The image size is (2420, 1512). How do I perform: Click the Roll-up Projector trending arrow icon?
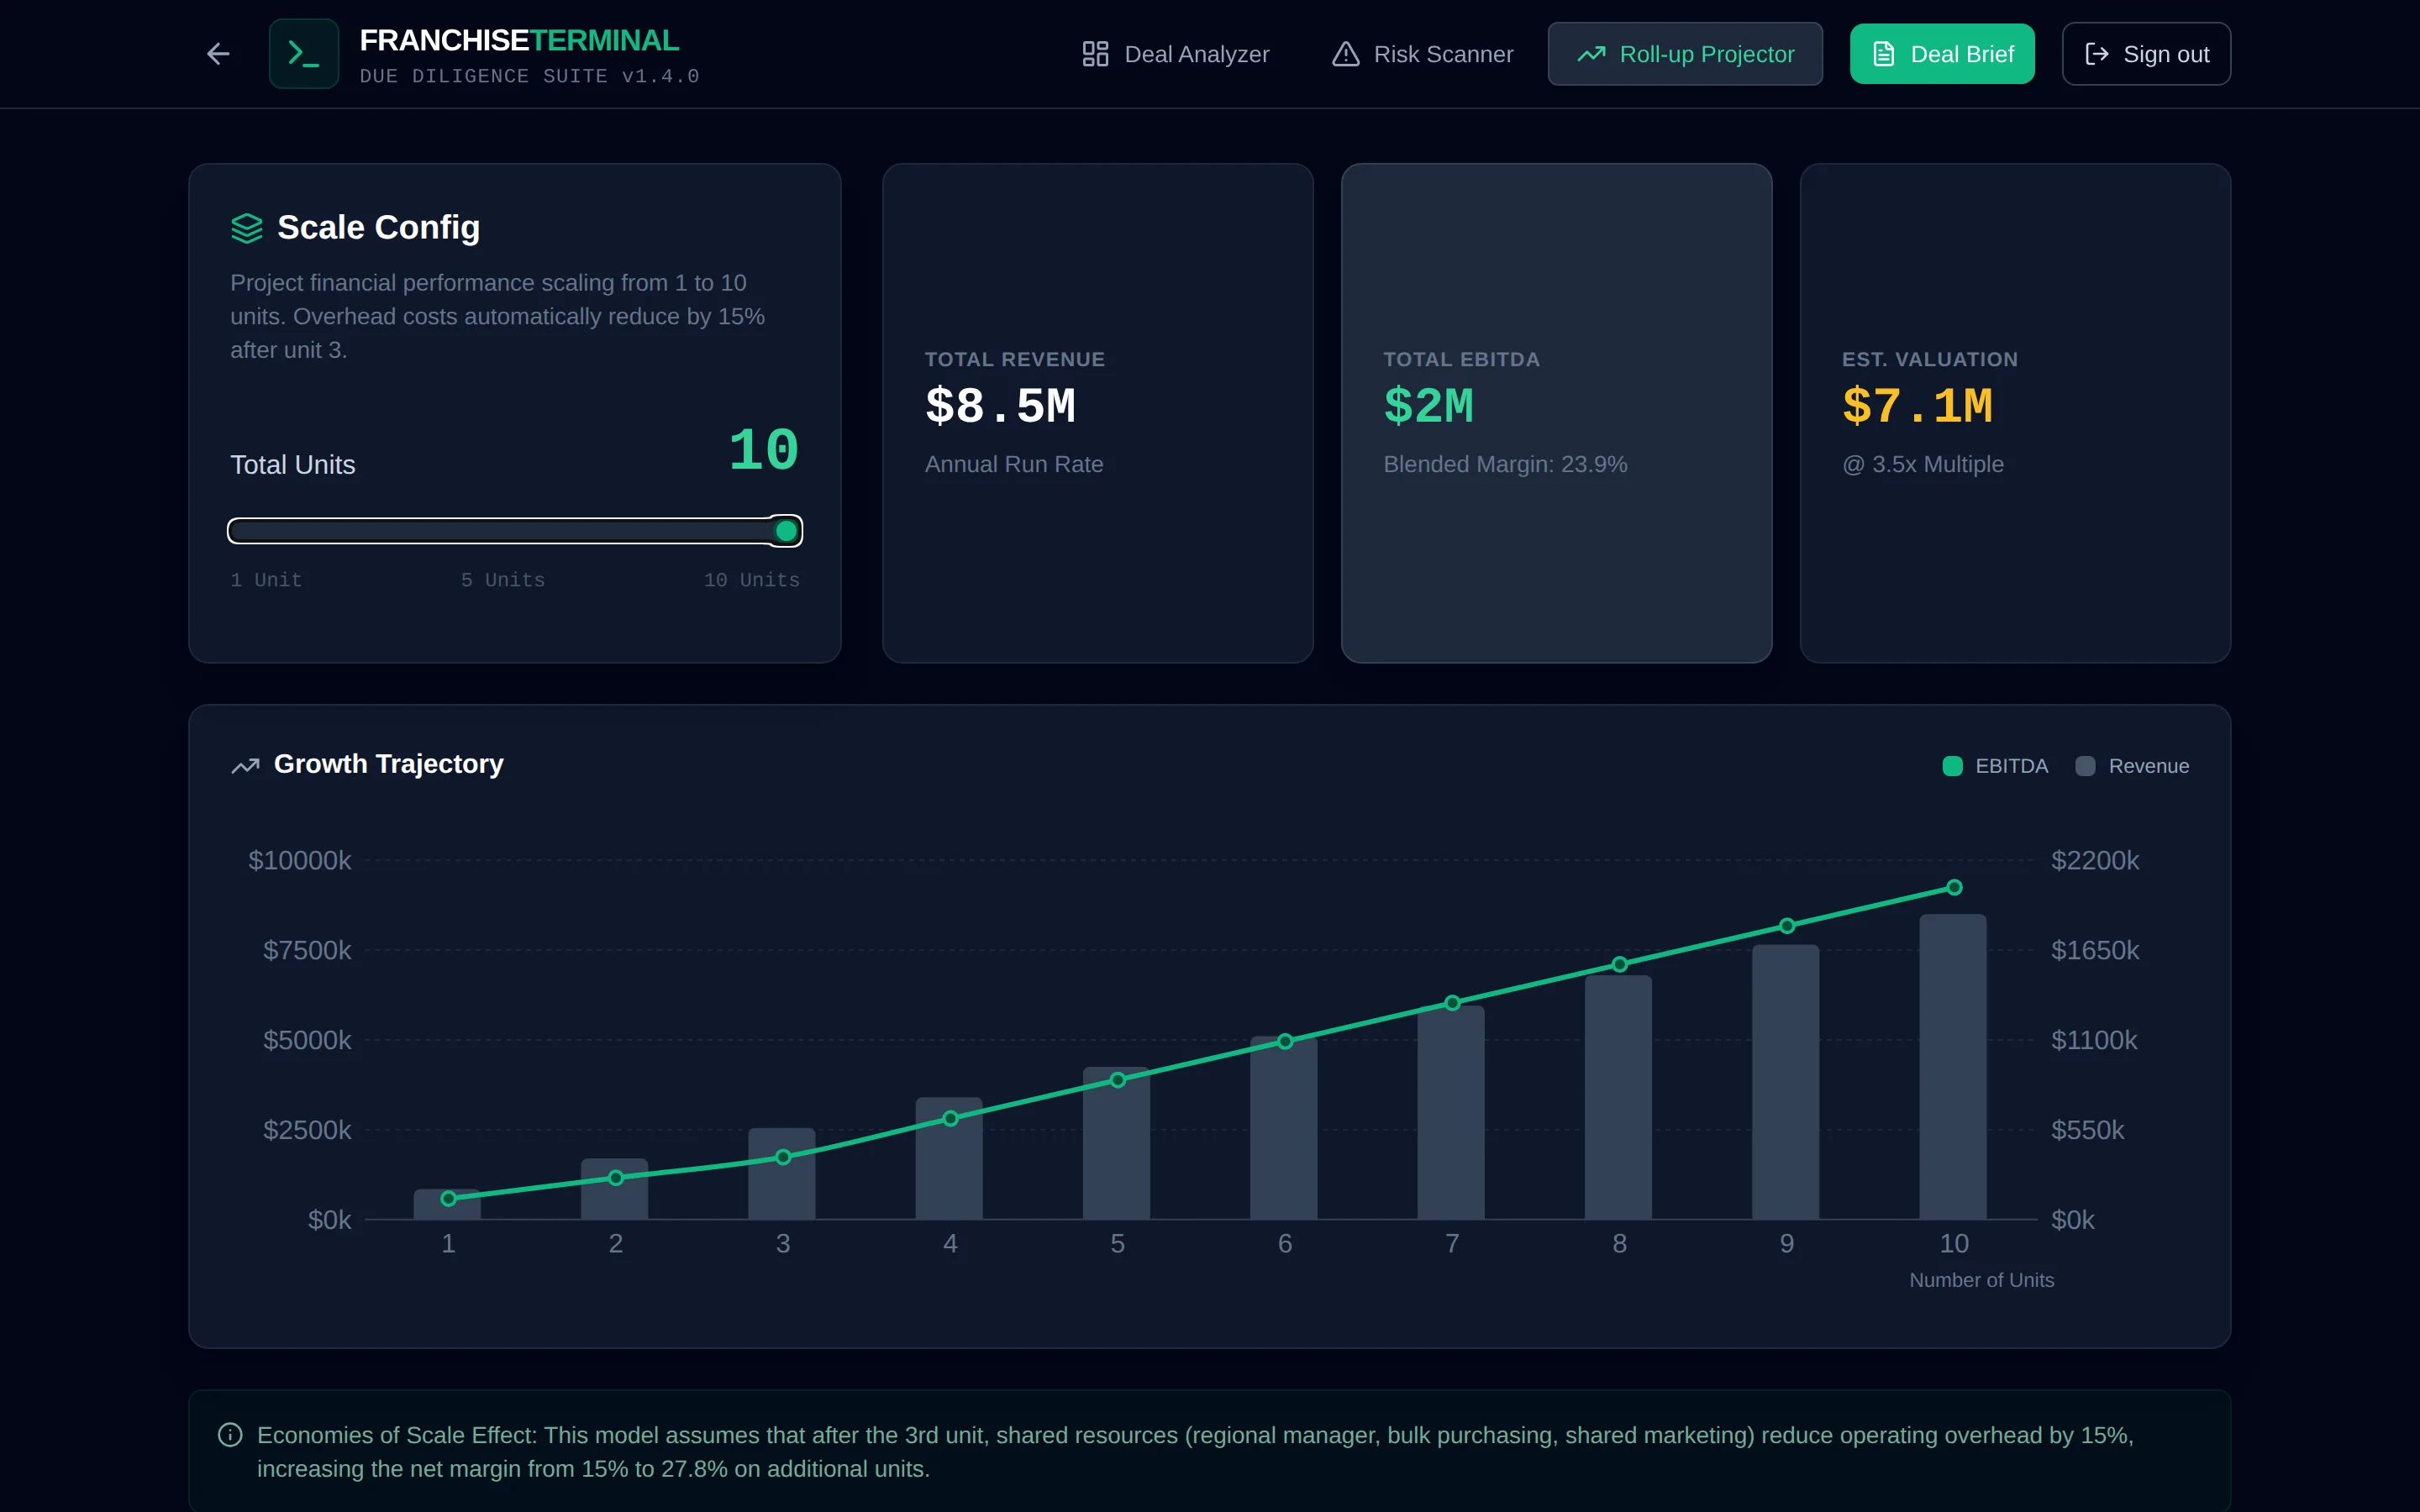1591,54
